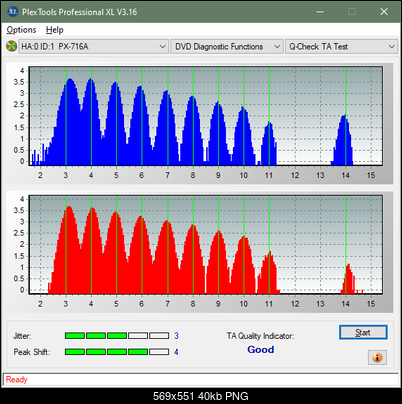Expand the DVD Diagnostic Functions dropdown
Screen dimensions: 402x404
pos(227,47)
